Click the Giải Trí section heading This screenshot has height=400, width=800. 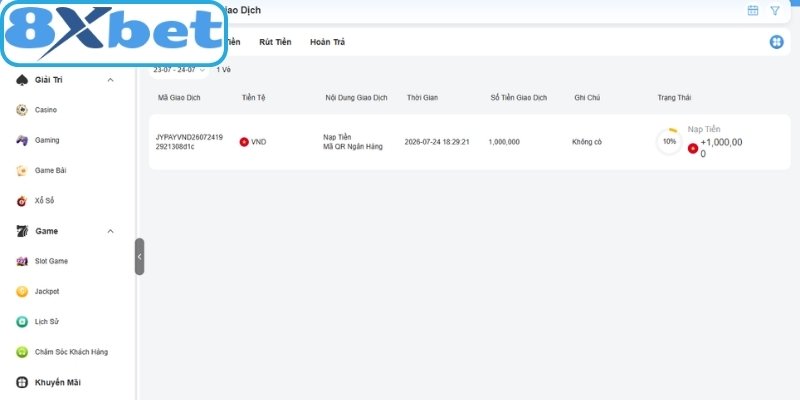pyautogui.click(x=48, y=80)
